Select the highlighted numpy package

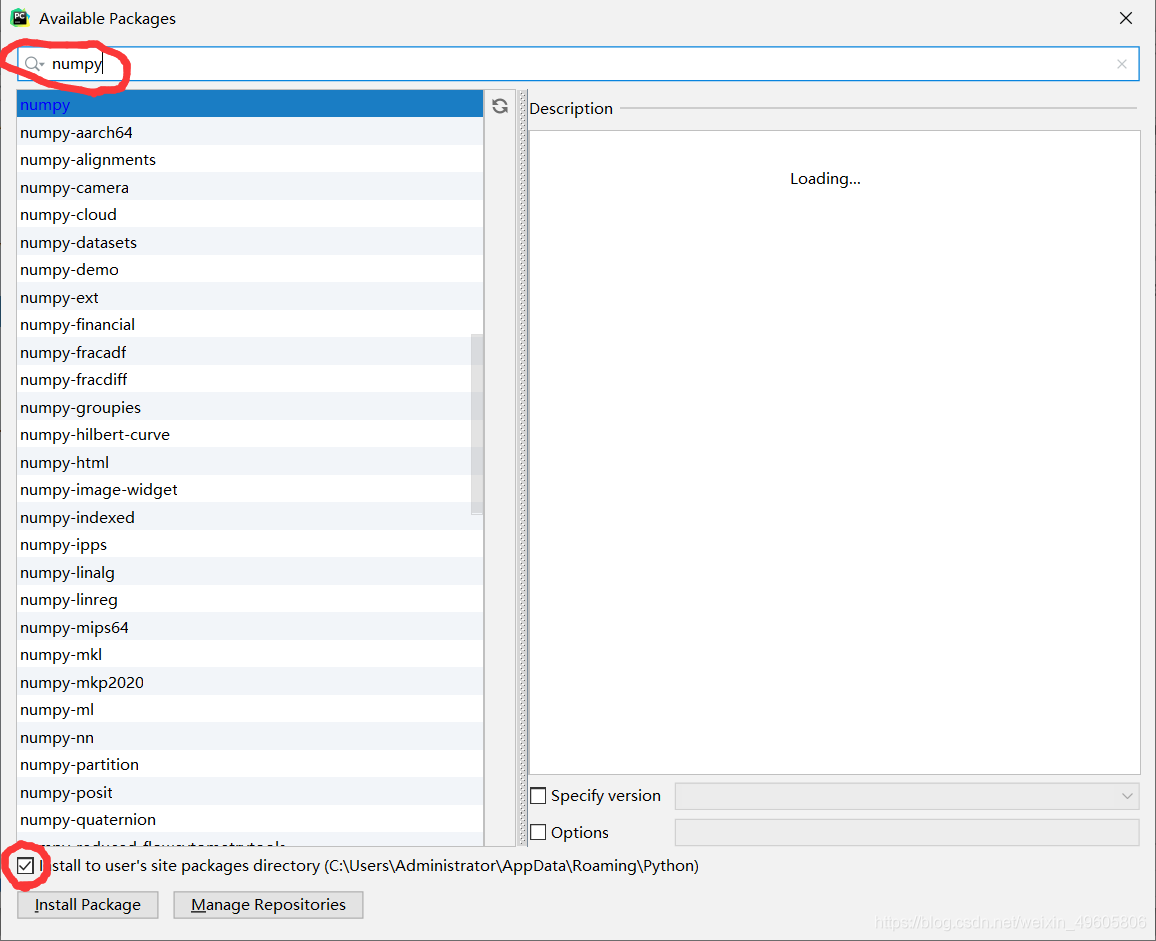click(250, 105)
